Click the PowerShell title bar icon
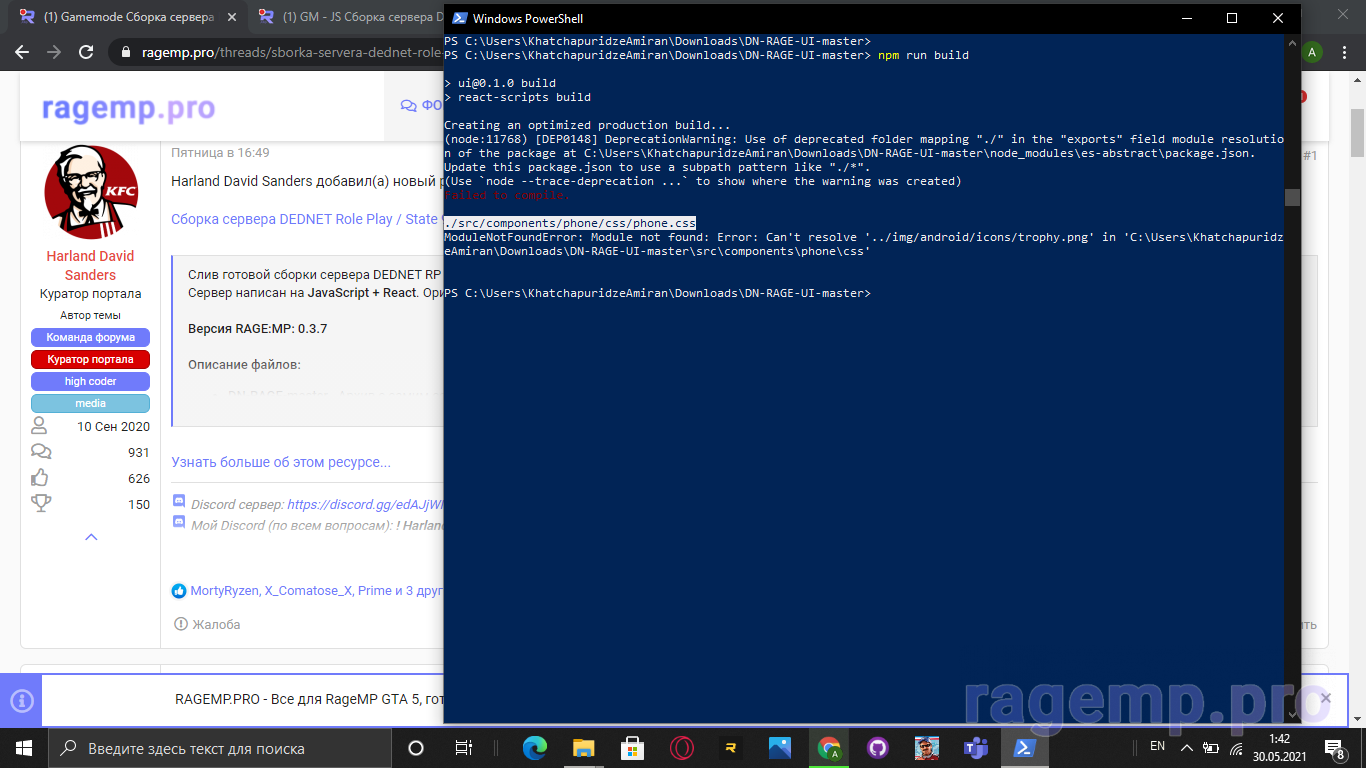The image size is (1366, 768). (x=459, y=18)
